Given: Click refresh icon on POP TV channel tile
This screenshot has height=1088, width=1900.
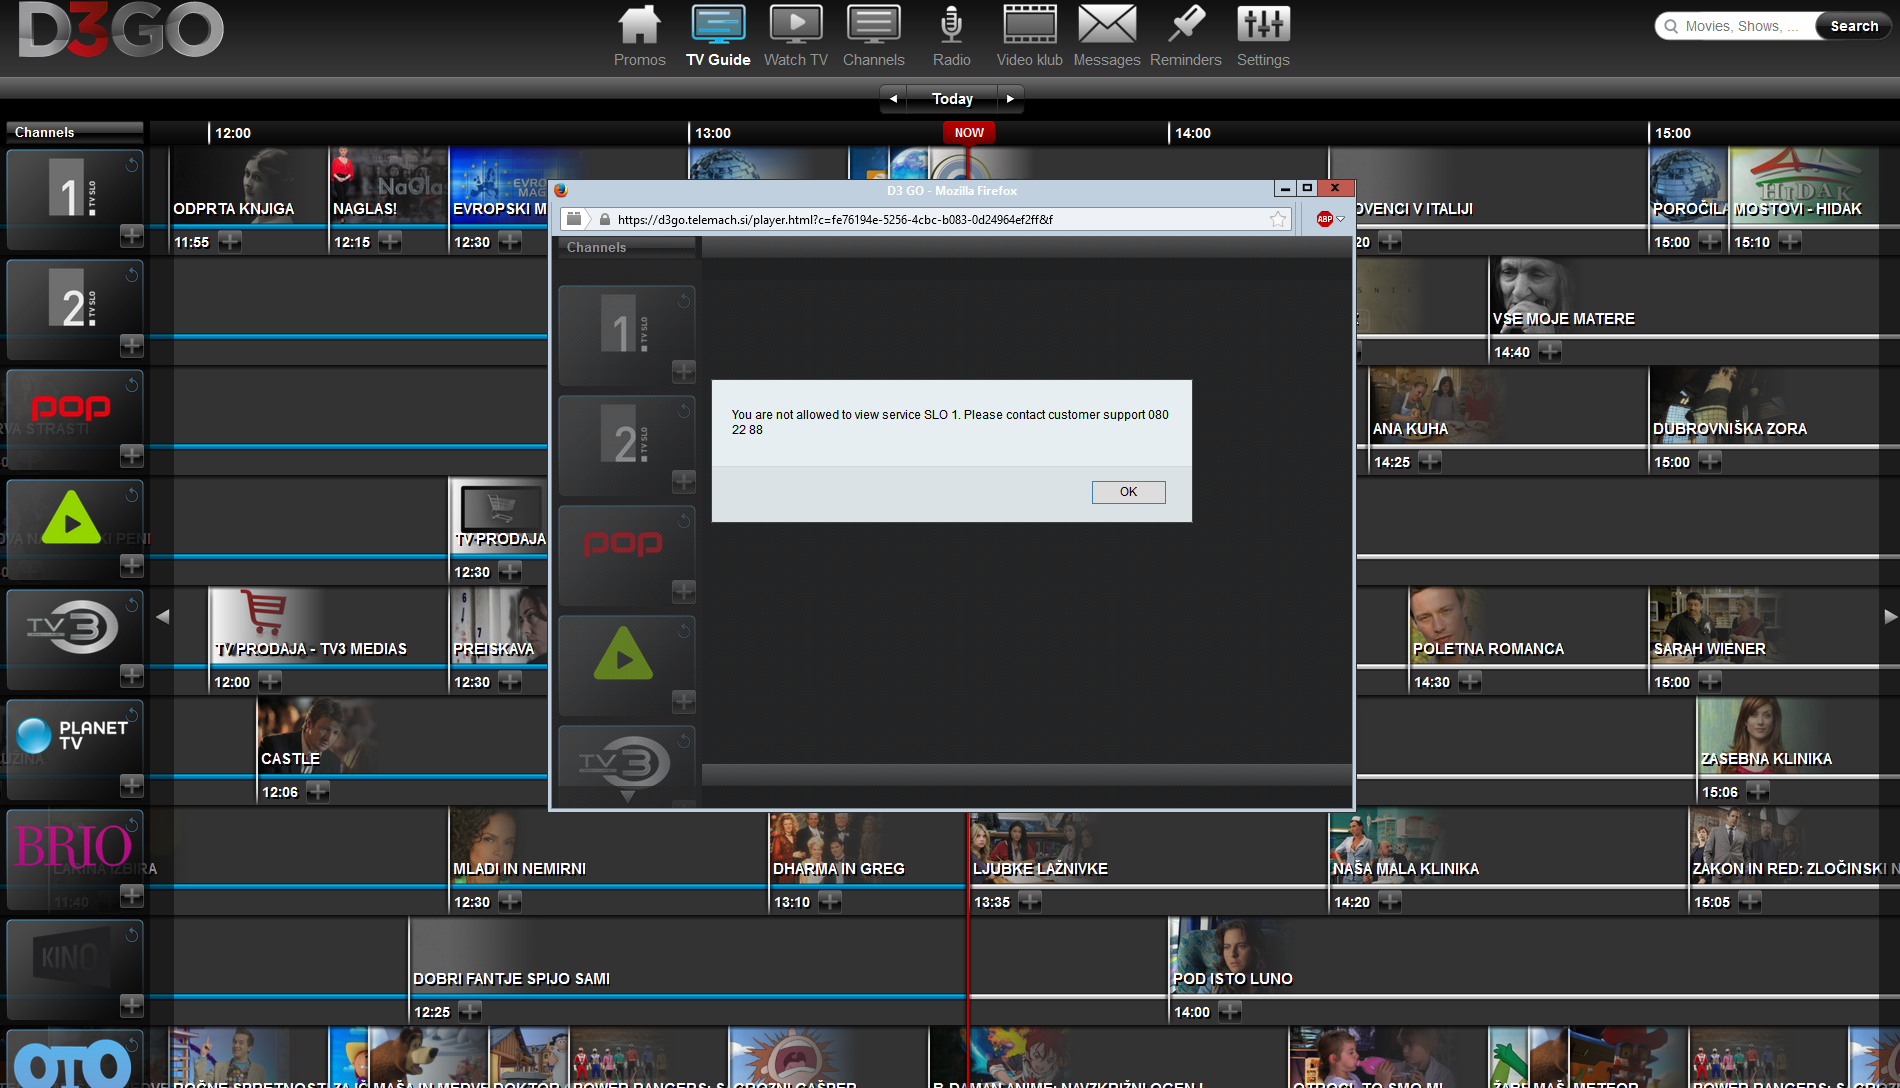Looking at the screenshot, I should (x=131, y=384).
